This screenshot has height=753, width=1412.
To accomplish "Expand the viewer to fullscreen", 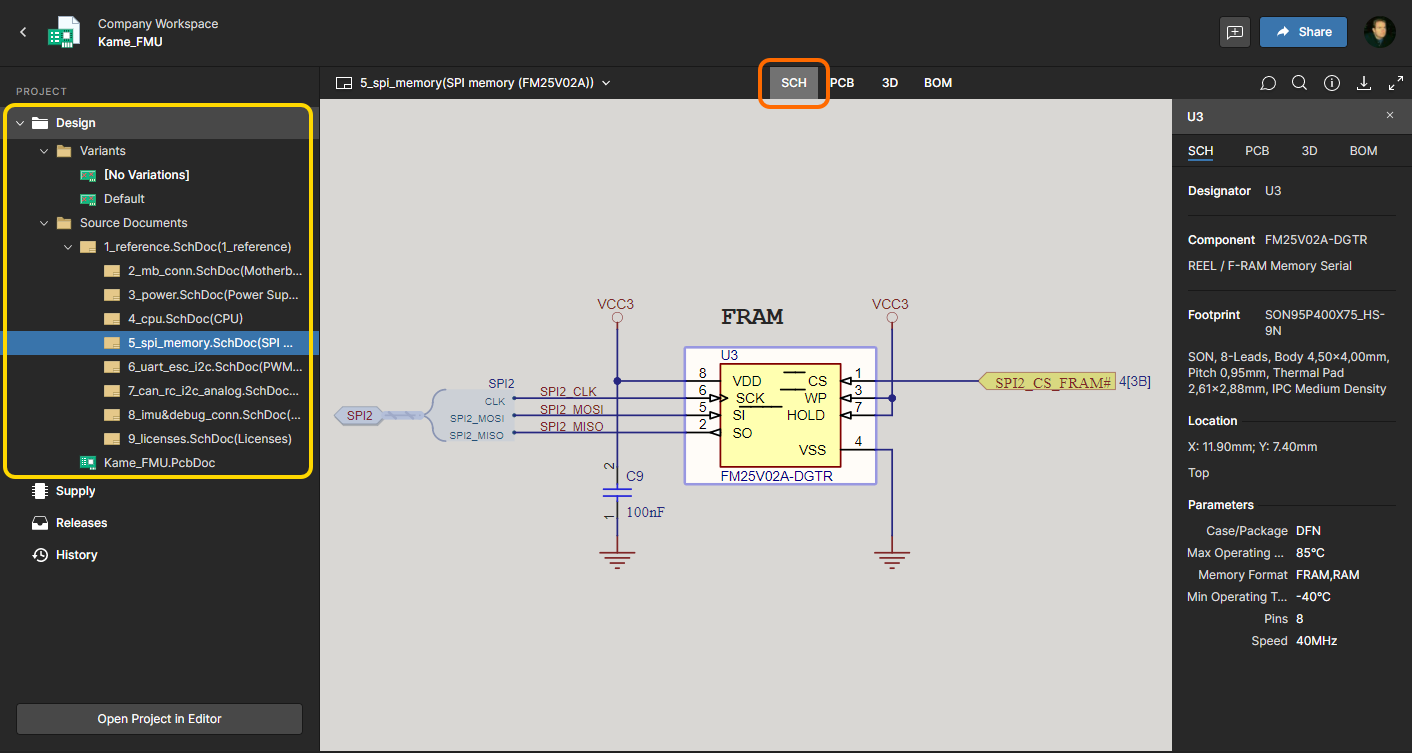I will (1396, 83).
